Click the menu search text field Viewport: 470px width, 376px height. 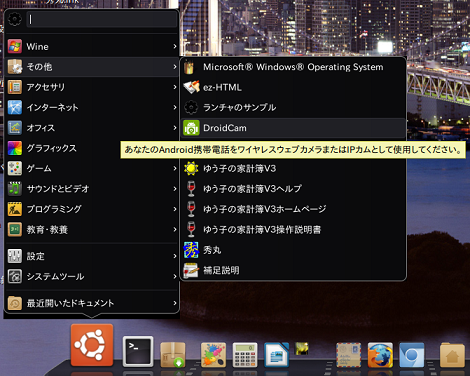(101, 19)
